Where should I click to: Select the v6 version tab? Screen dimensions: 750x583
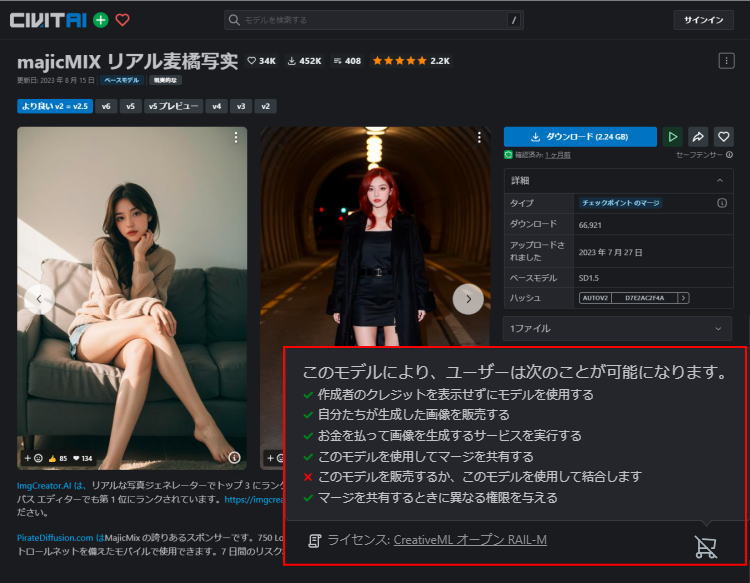tap(106, 106)
